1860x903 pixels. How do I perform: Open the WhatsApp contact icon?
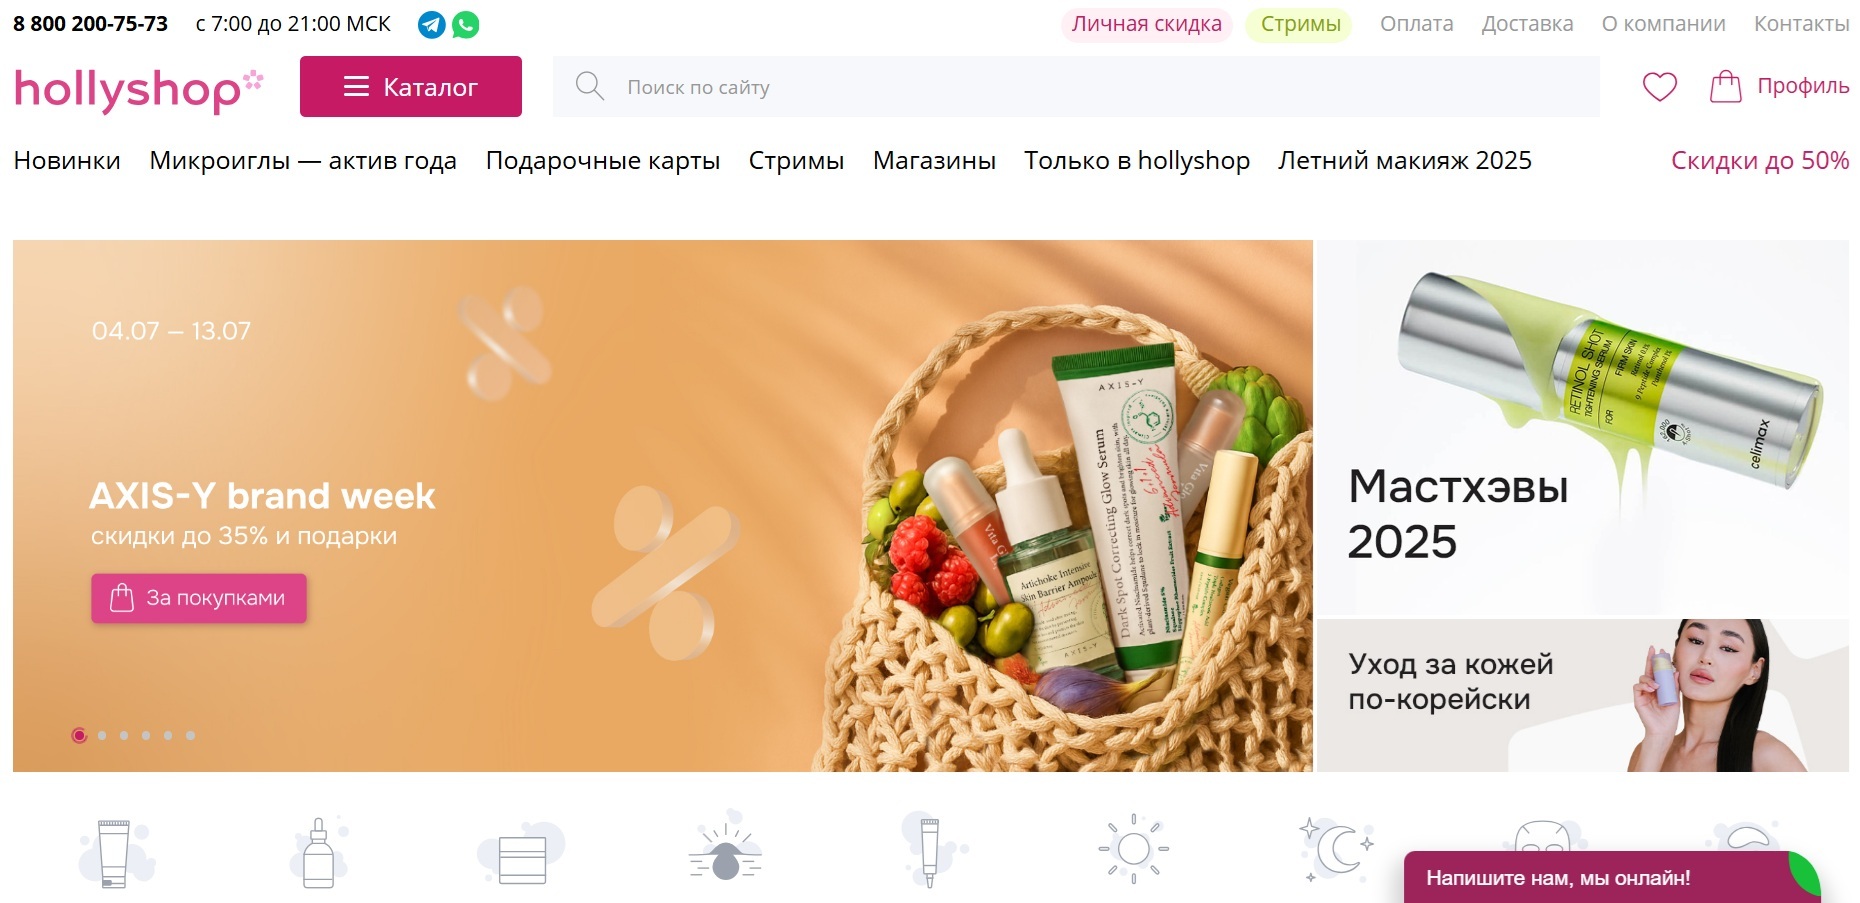465,25
